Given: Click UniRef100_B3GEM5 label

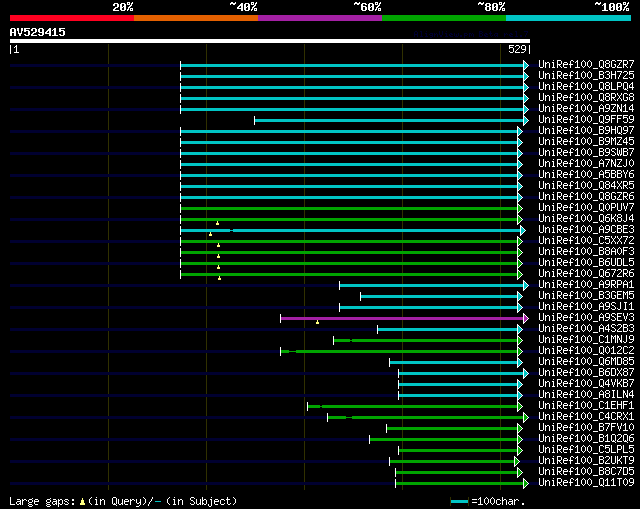Looking at the screenshot, I should point(586,296).
